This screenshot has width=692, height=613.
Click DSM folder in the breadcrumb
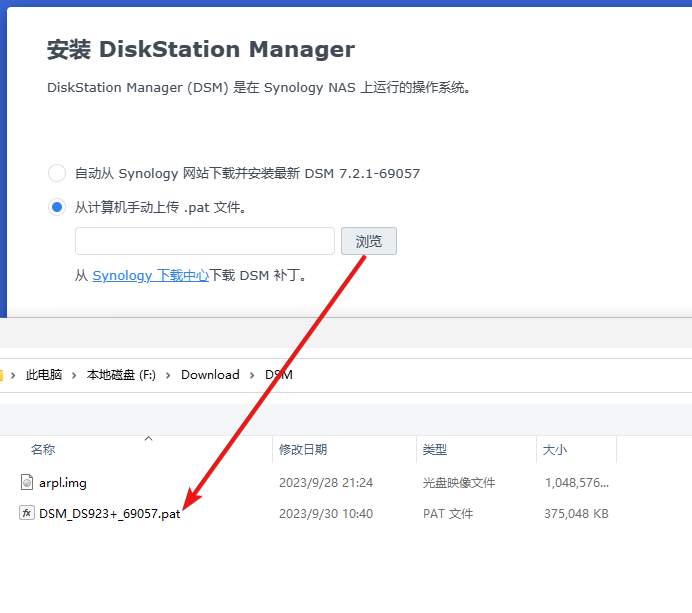(x=278, y=375)
